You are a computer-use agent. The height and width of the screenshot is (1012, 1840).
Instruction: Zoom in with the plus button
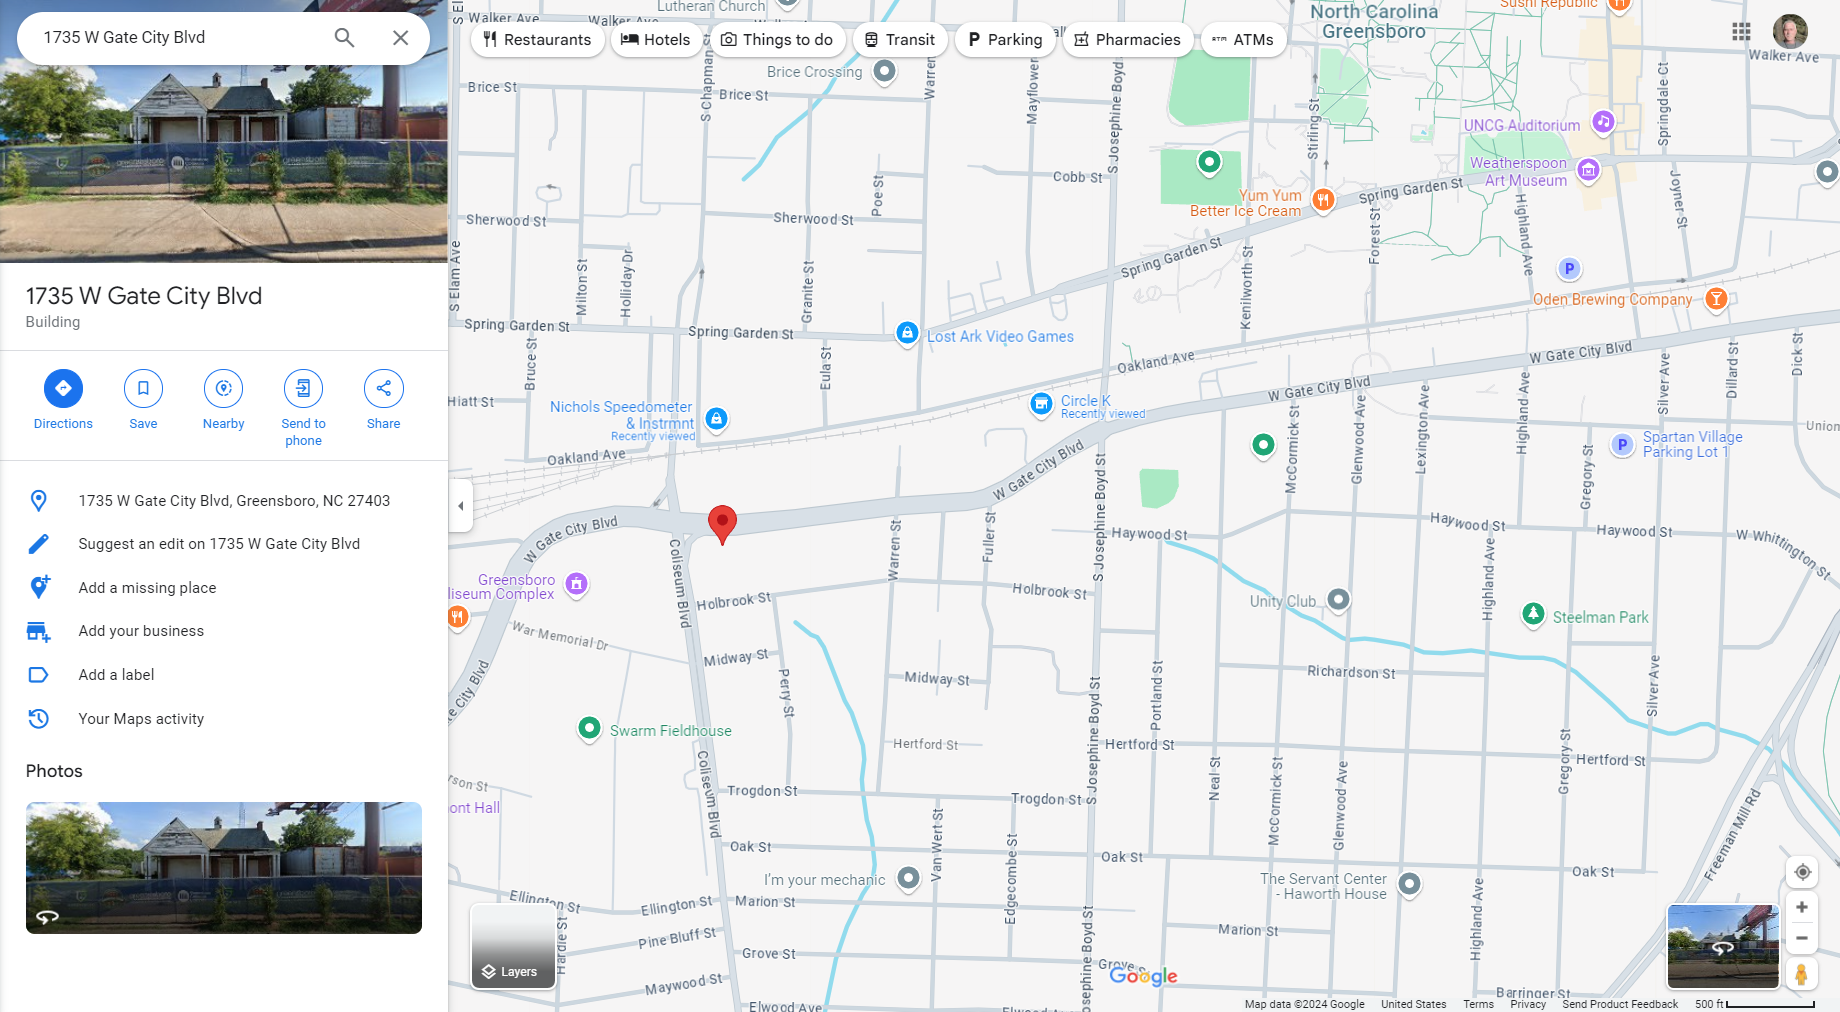click(x=1802, y=907)
